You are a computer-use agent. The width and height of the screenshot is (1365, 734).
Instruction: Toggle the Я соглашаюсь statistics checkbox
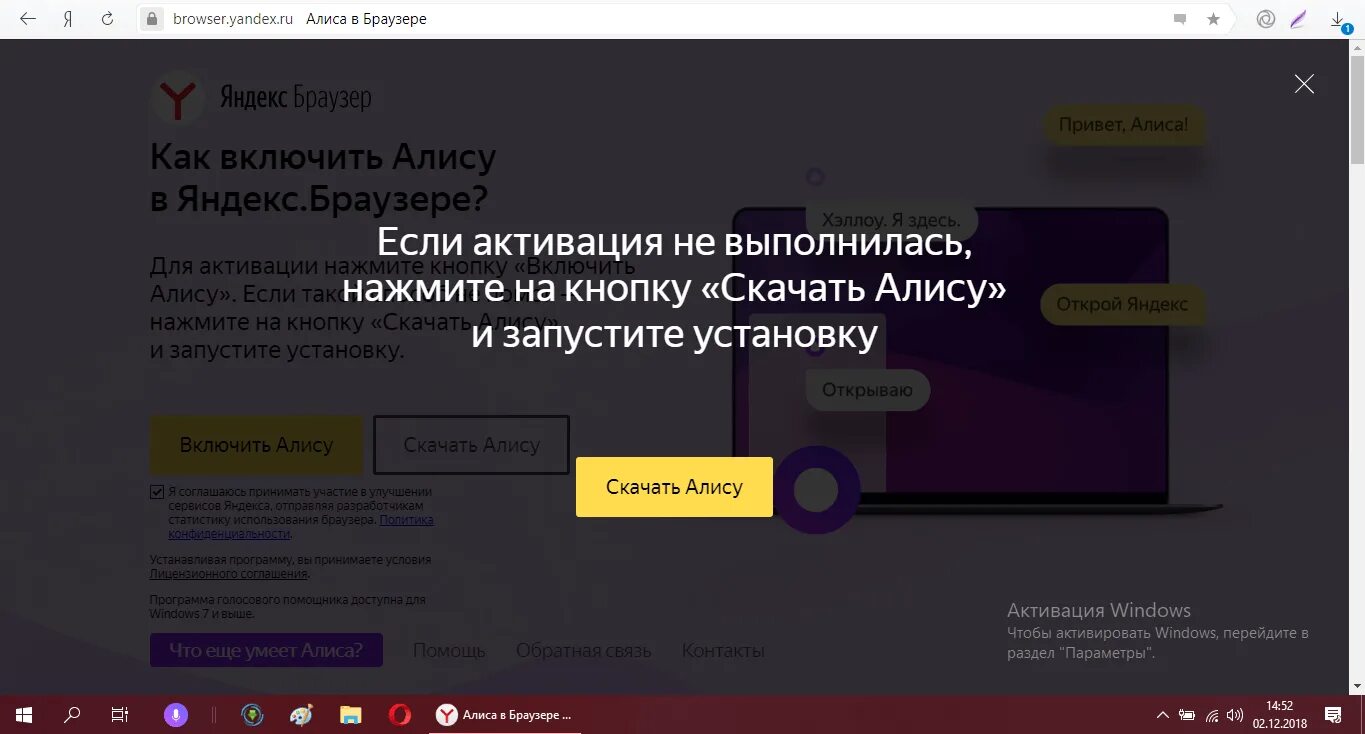157,491
